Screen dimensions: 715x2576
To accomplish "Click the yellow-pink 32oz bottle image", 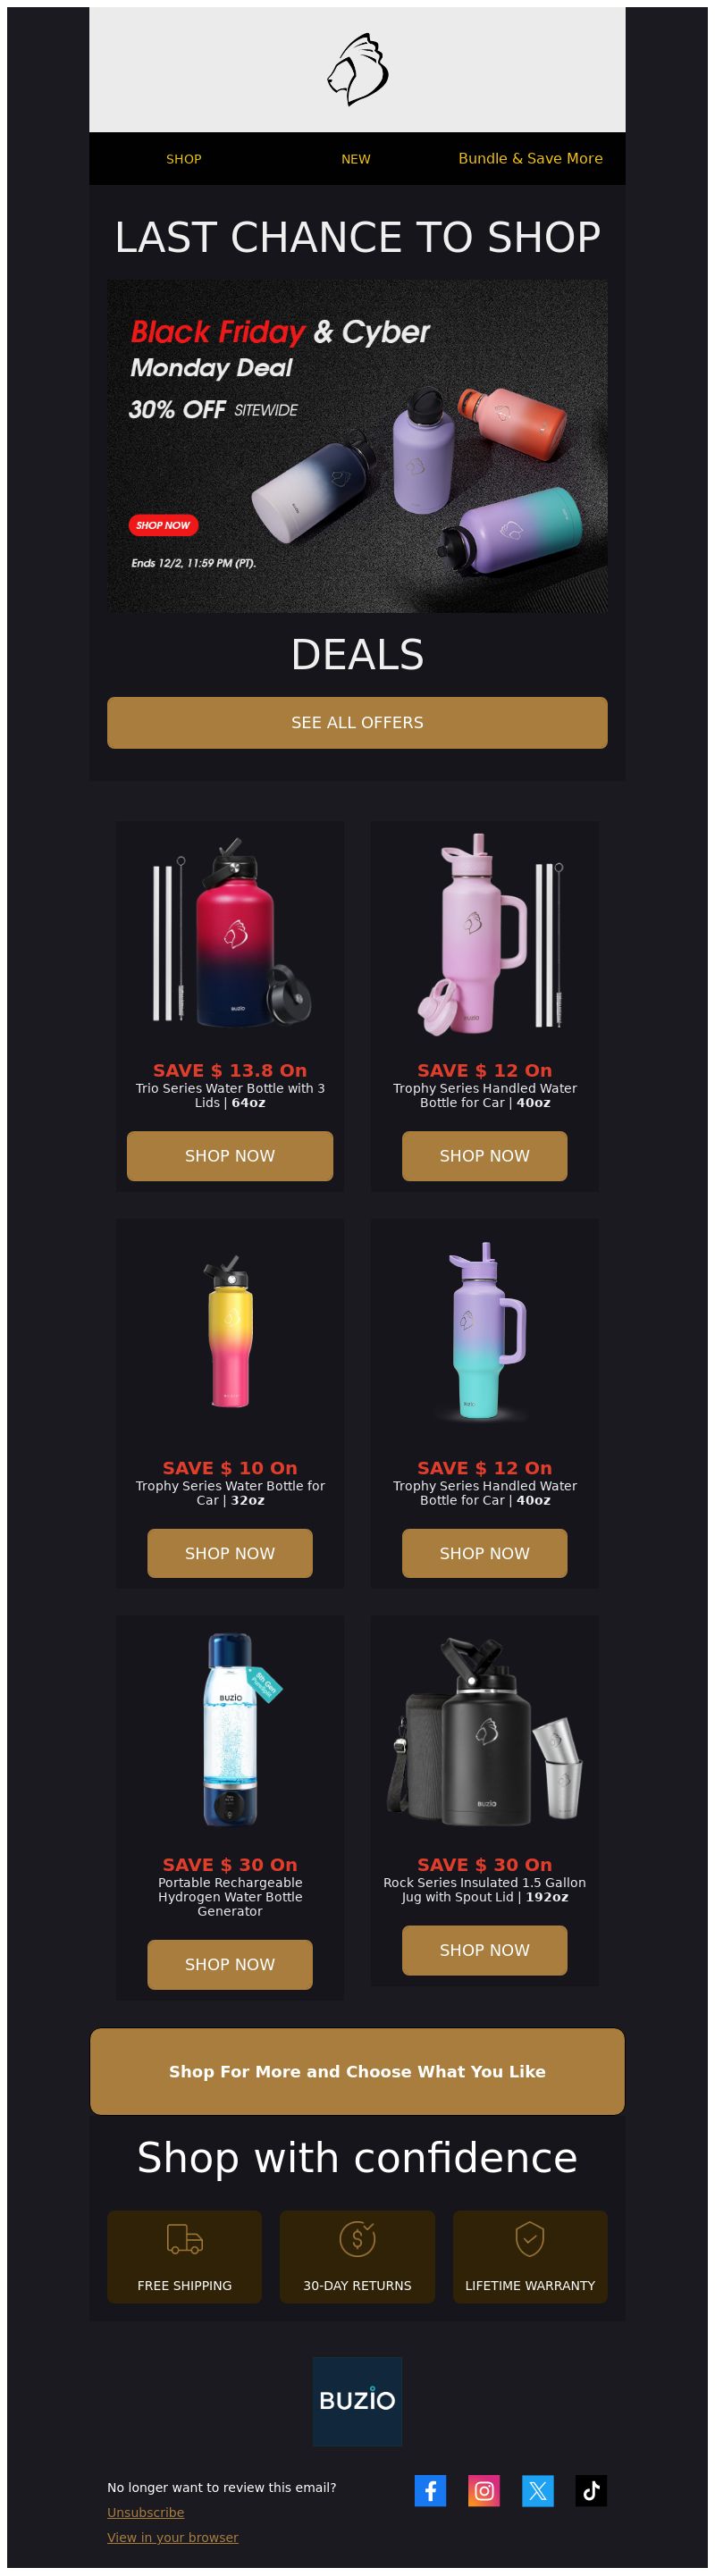I will (230, 1332).
